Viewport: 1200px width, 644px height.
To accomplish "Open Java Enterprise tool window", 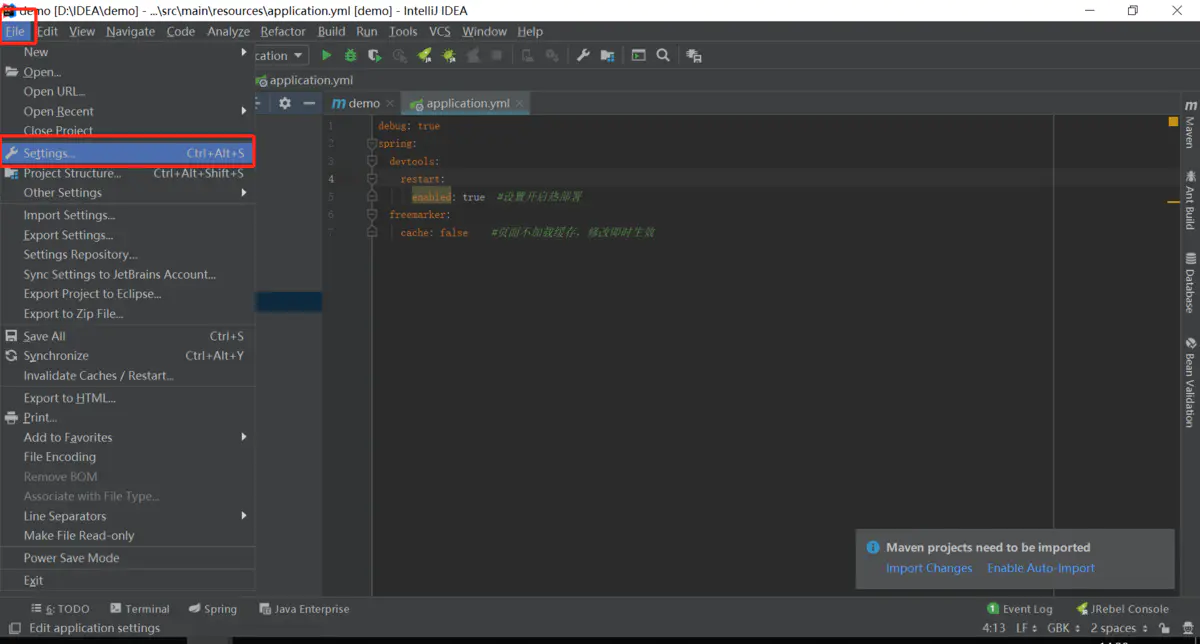I will (x=304, y=609).
